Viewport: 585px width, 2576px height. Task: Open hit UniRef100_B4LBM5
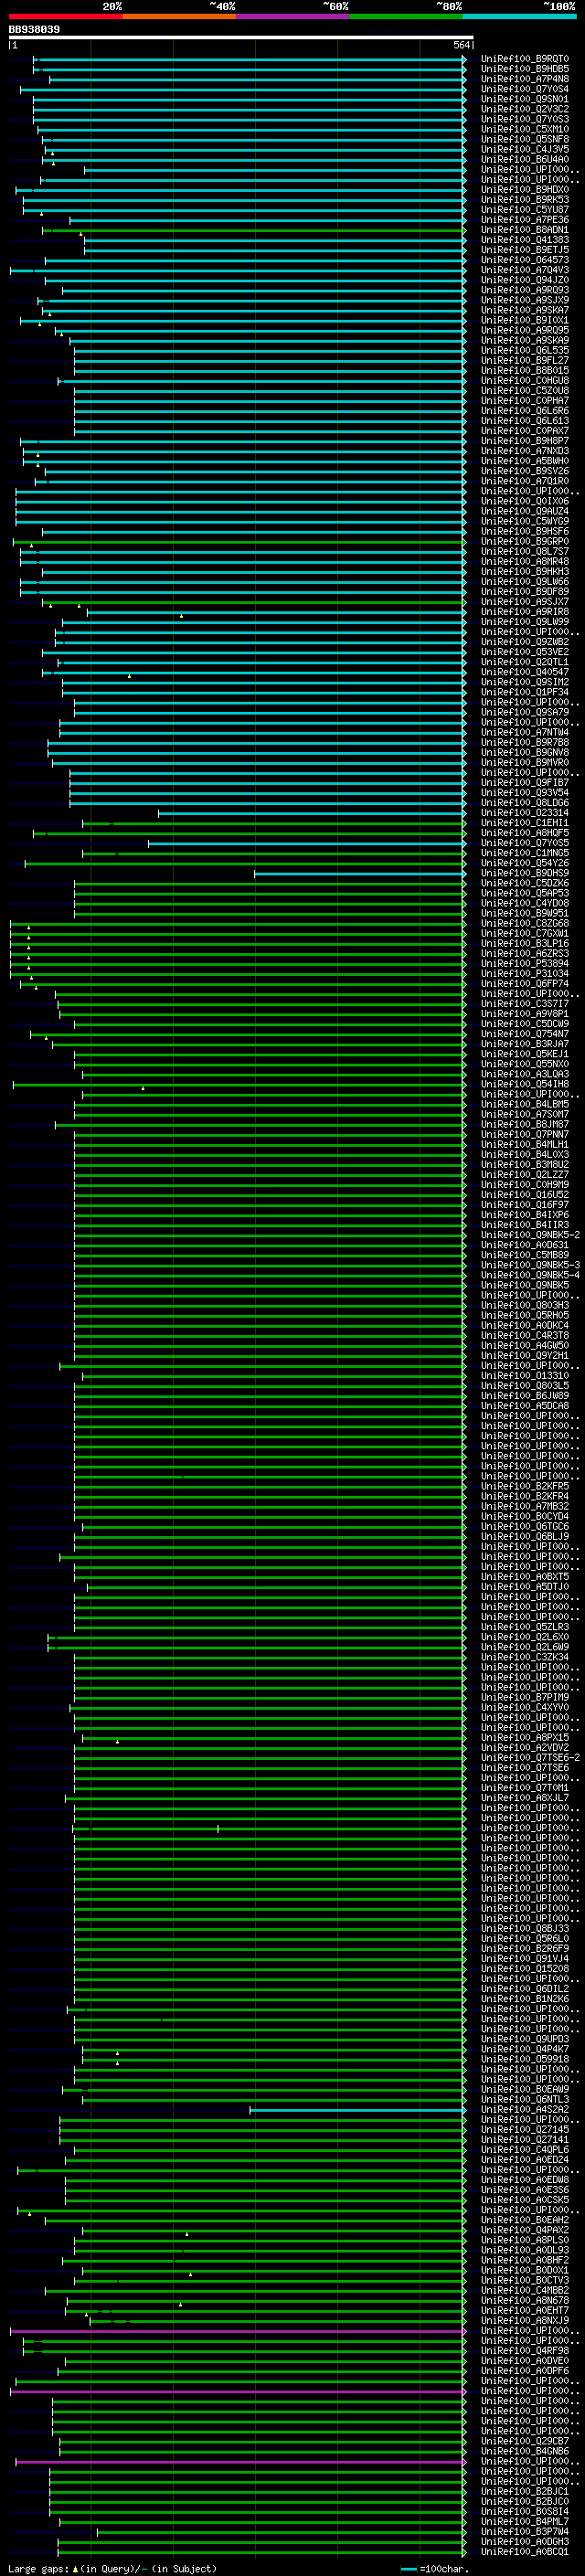point(525,1104)
